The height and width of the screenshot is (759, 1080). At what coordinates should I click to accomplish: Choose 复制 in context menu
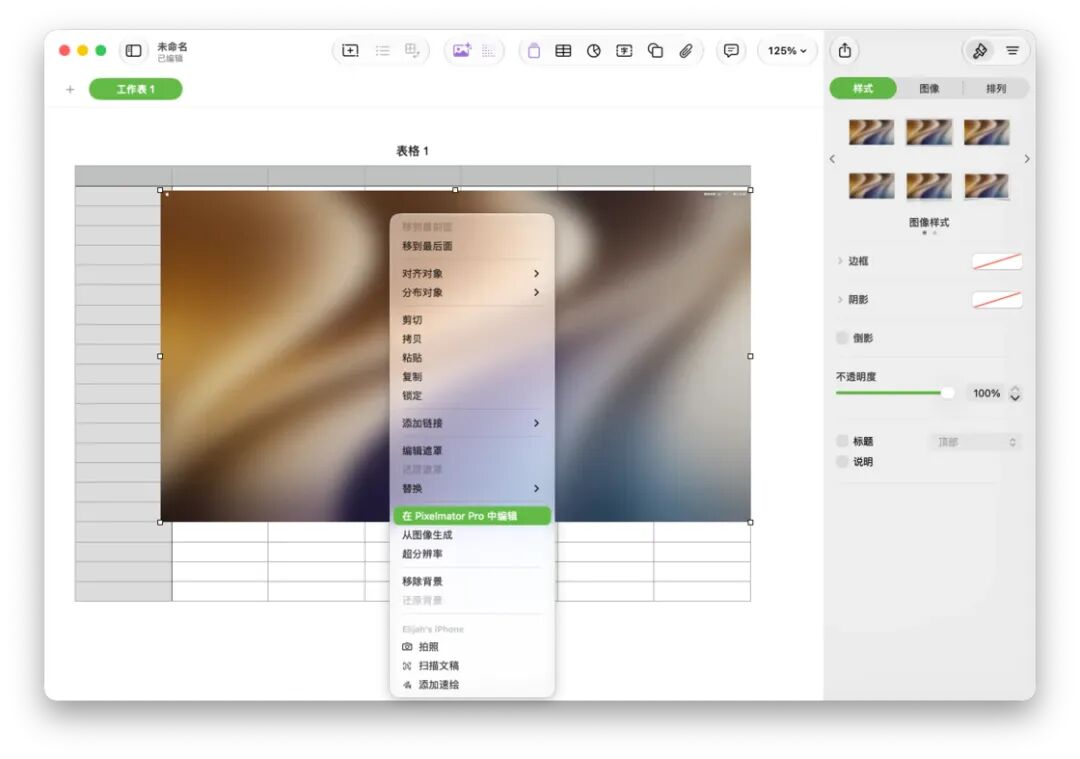point(471,377)
